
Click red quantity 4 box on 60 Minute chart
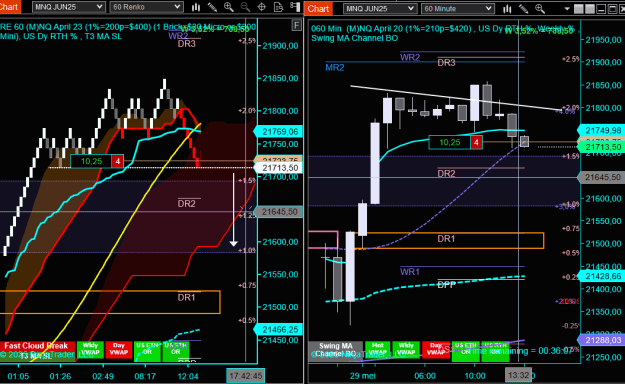point(476,142)
